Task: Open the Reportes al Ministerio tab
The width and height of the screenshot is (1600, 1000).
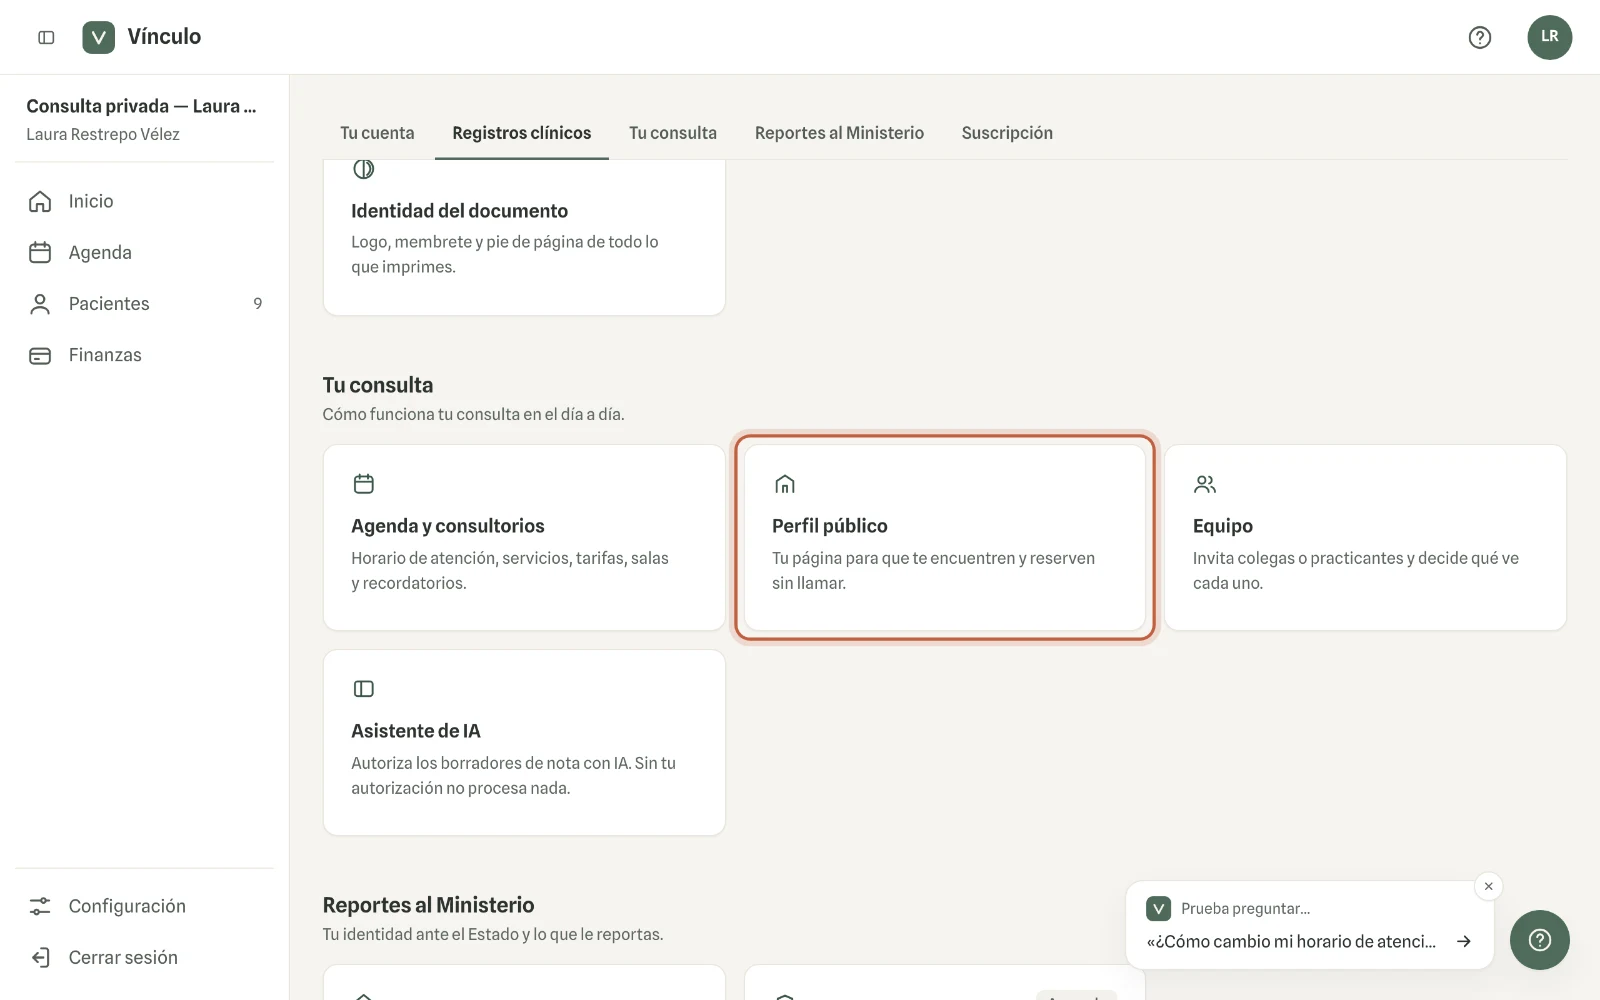Action: tap(839, 133)
